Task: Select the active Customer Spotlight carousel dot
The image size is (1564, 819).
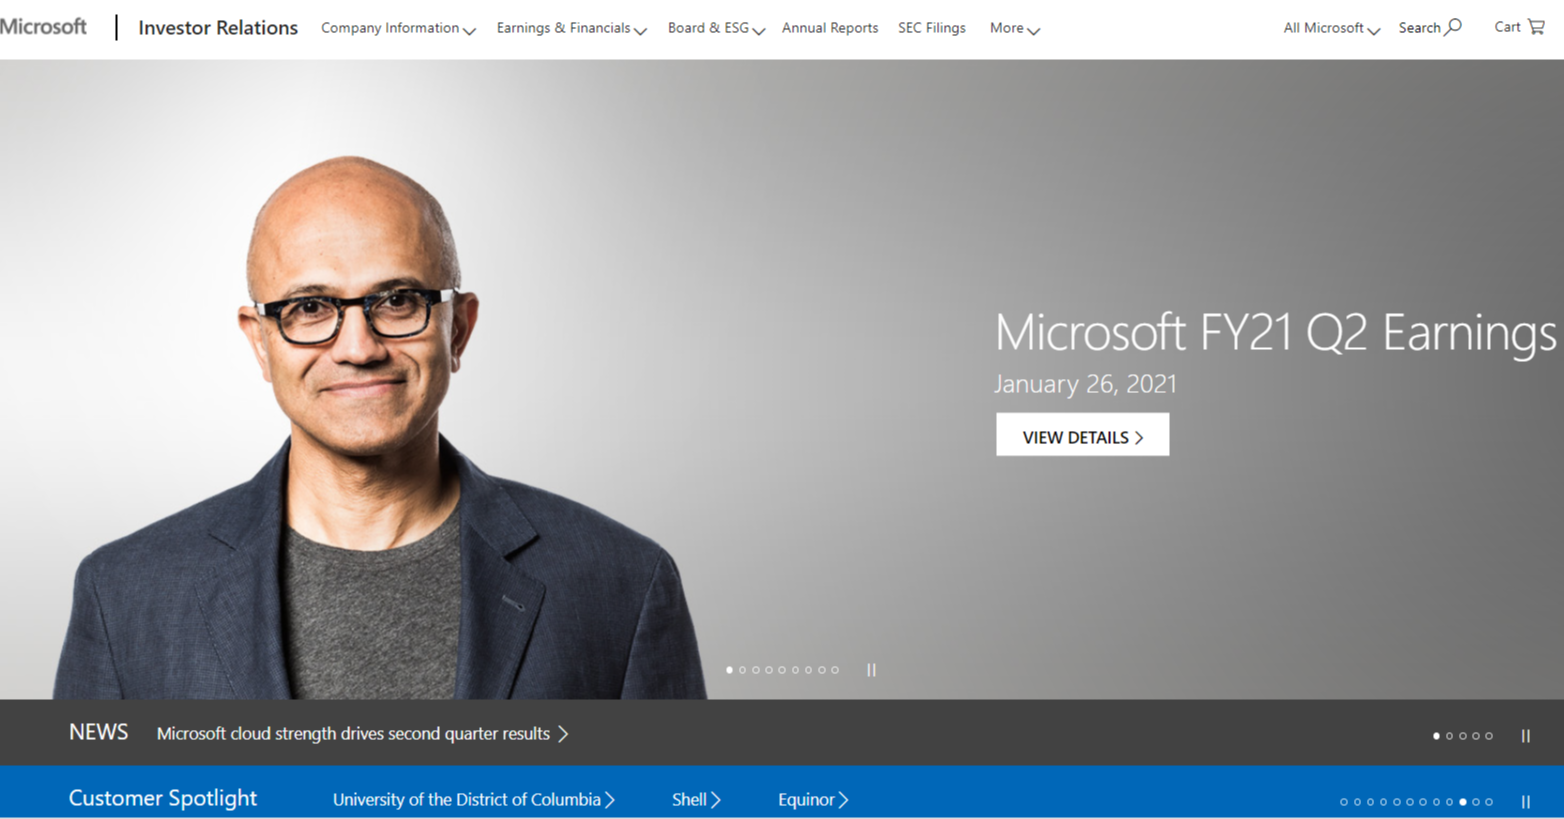Action: tap(1463, 802)
